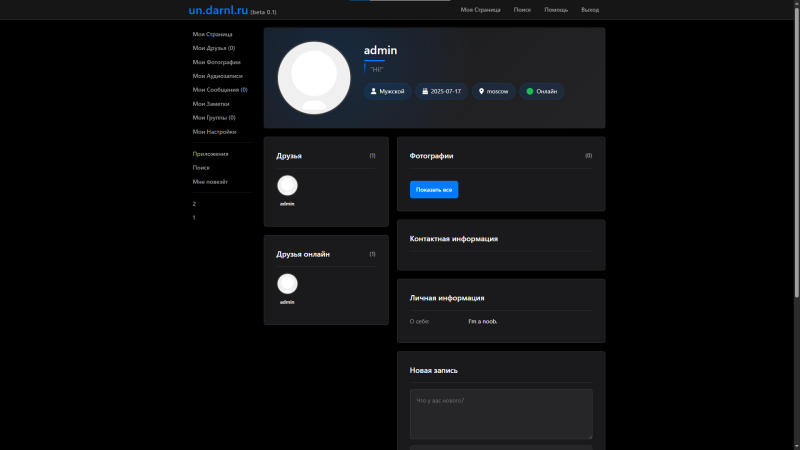Click the person icon in the gender badge

373,91
